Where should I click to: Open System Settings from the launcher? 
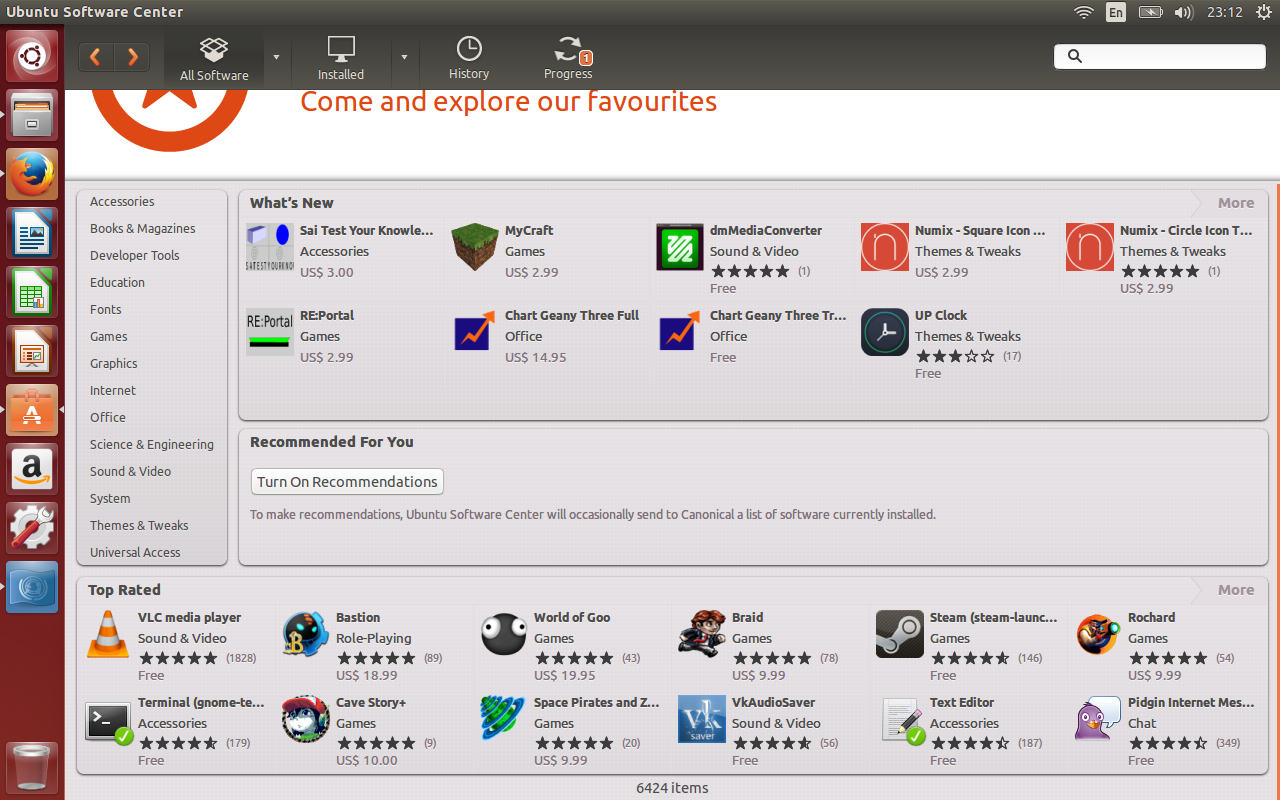(x=33, y=528)
